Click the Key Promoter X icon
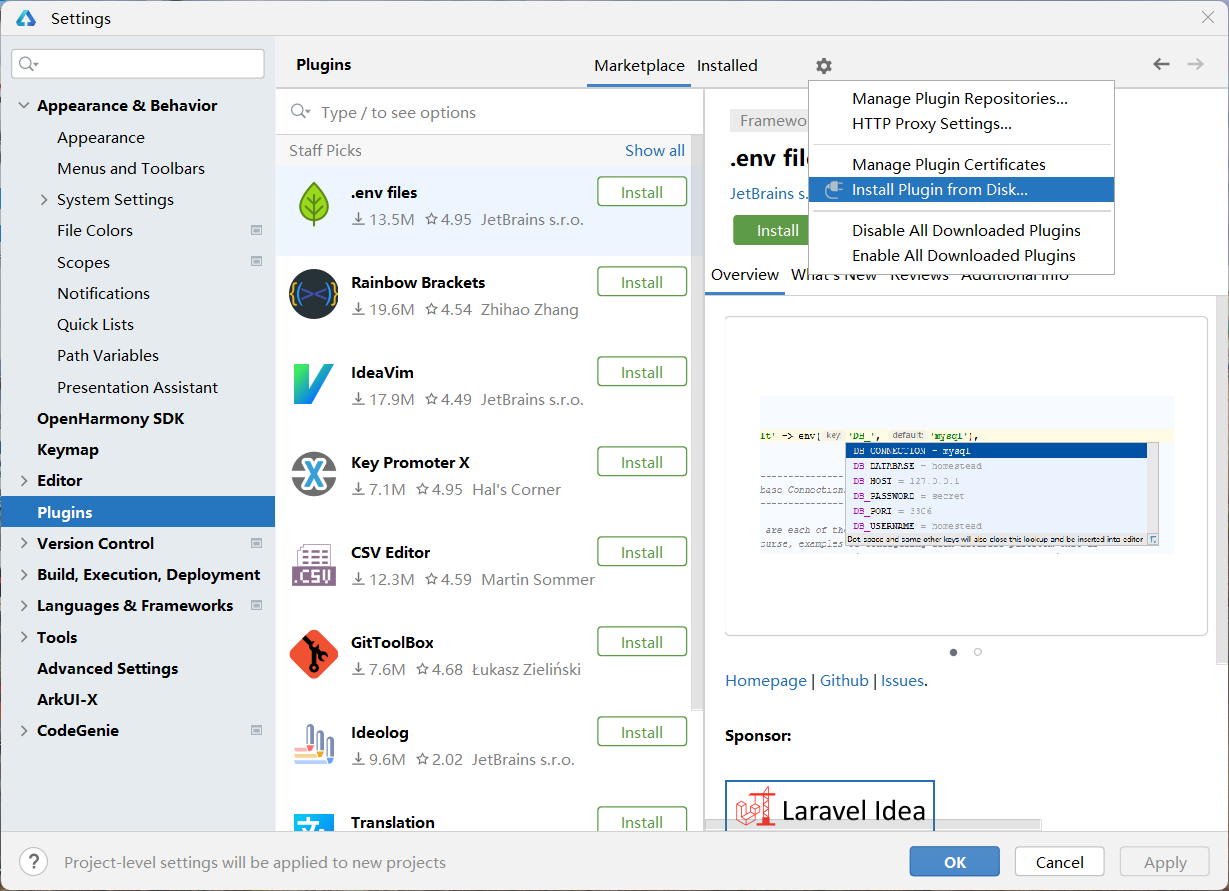Screen dimensions: 1229x891 click(x=314, y=474)
